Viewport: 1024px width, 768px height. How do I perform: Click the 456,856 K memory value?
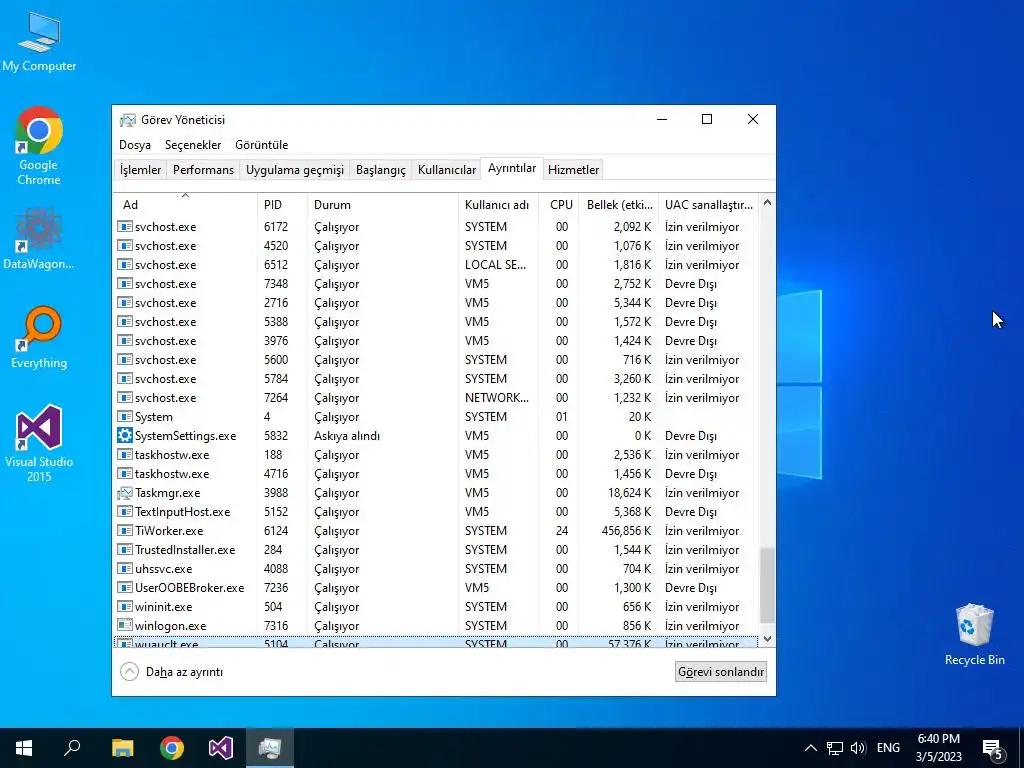coord(626,530)
